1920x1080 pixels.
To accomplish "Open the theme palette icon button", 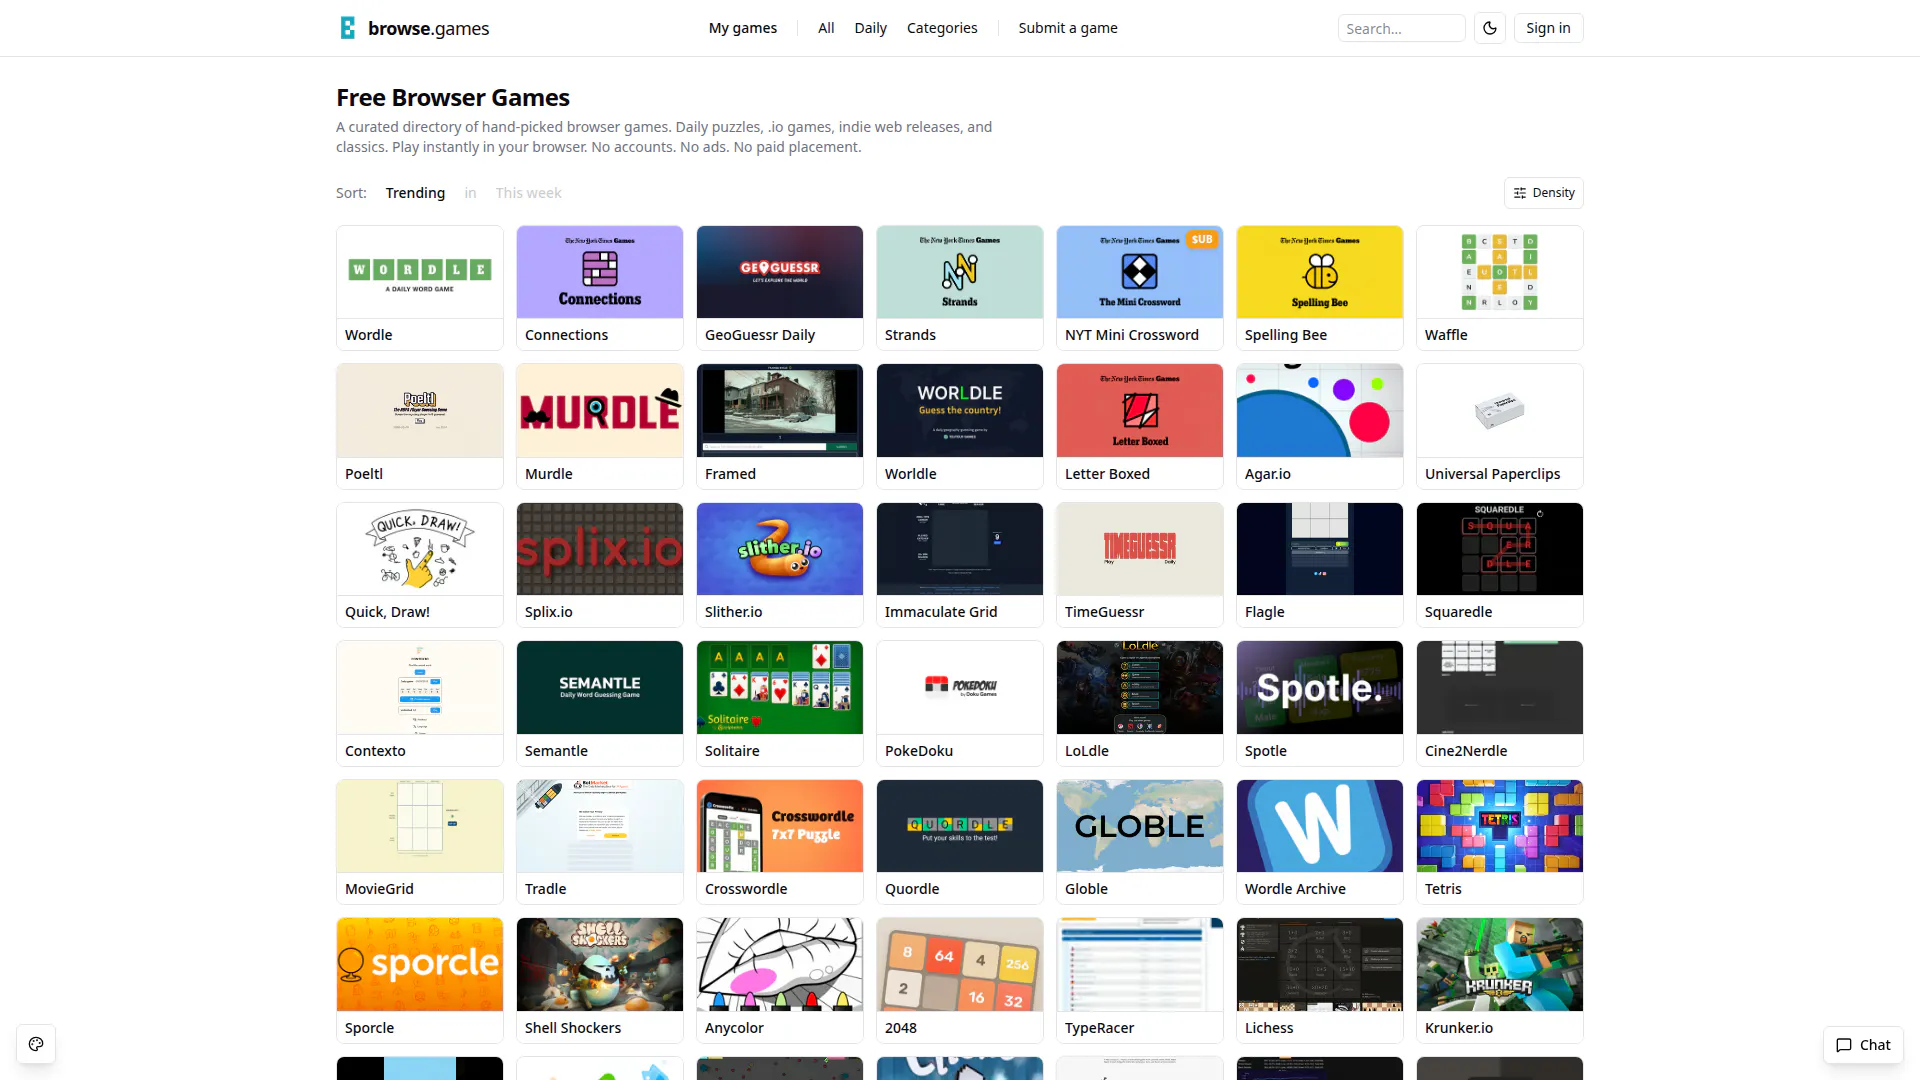I will [36, 1044].
